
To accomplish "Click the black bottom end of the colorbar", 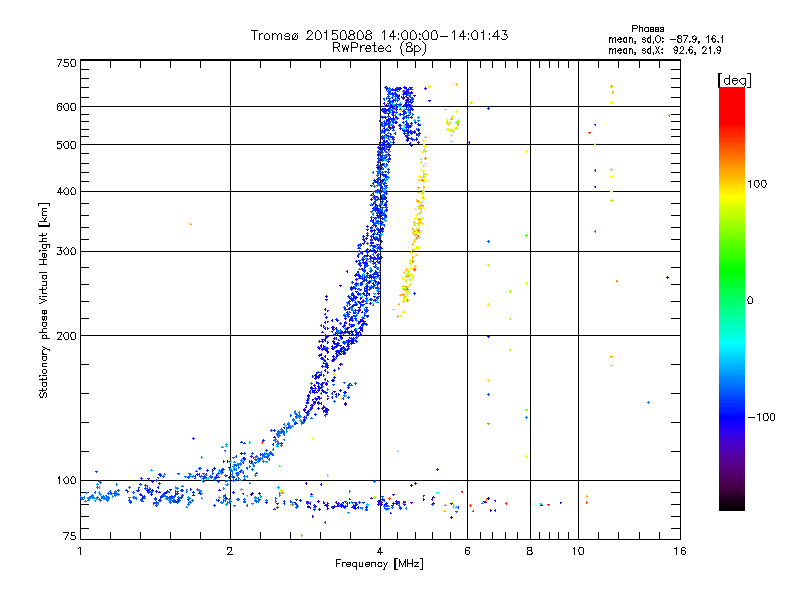I will point(732,503).
